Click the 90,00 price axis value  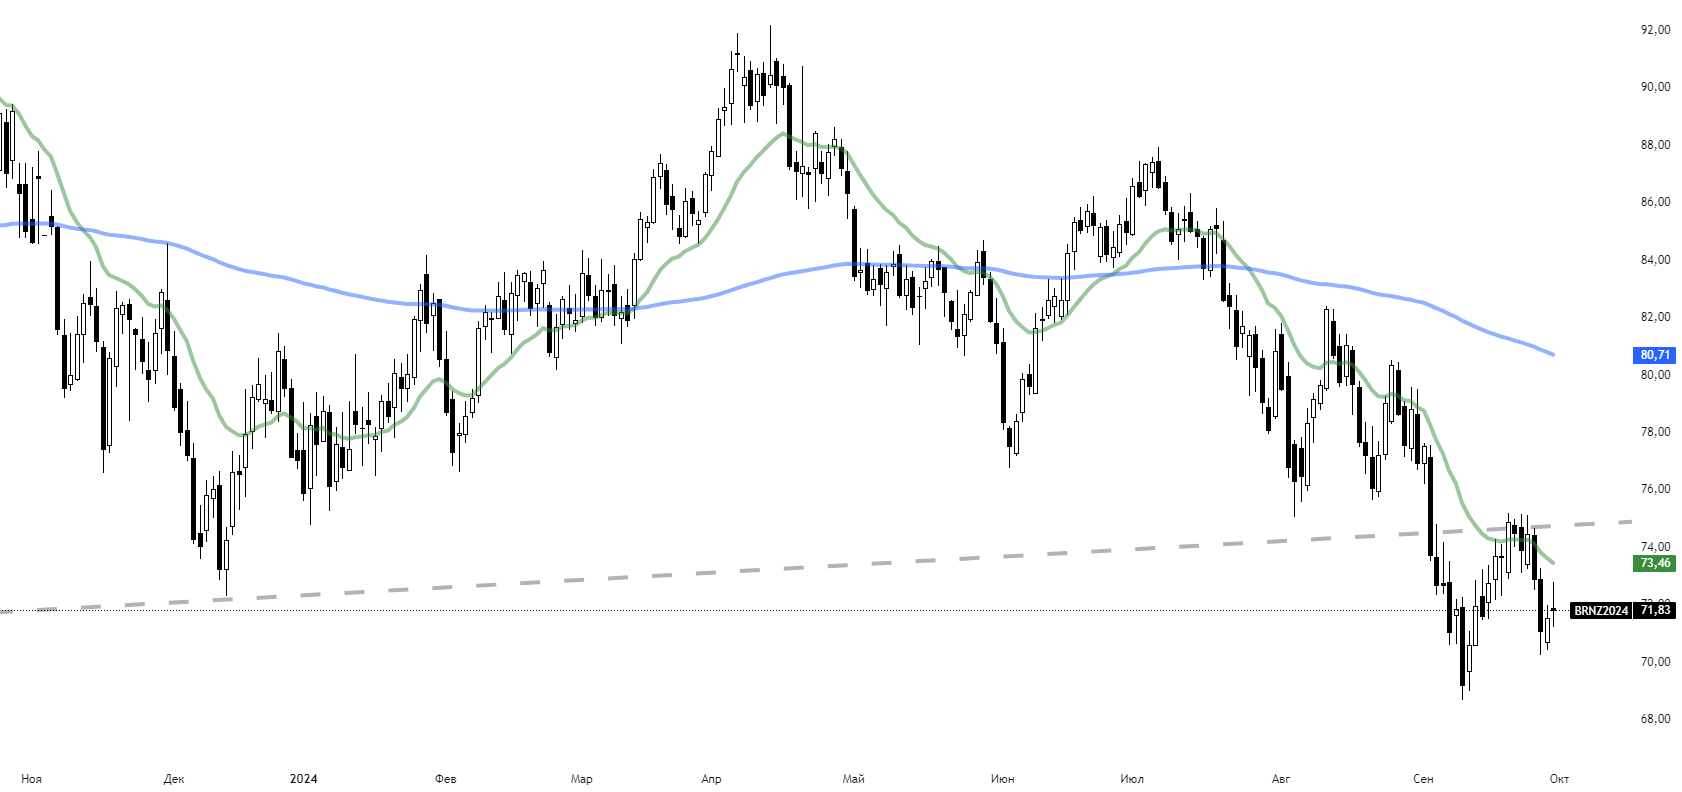click(x=1655, y=87)
